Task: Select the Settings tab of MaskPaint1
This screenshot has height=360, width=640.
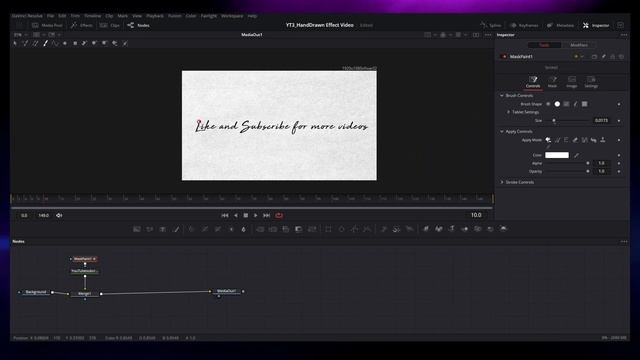Action: [x=591, y=82]
